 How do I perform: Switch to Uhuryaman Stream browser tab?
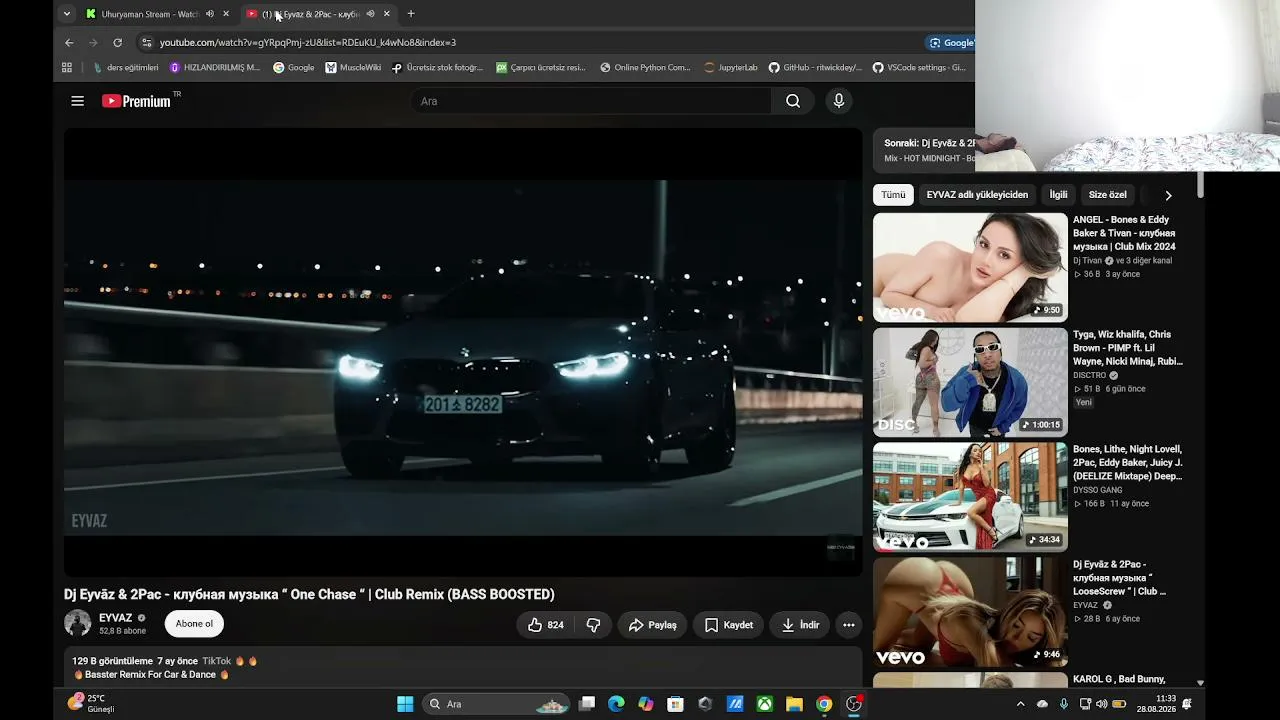click(150, 14)
